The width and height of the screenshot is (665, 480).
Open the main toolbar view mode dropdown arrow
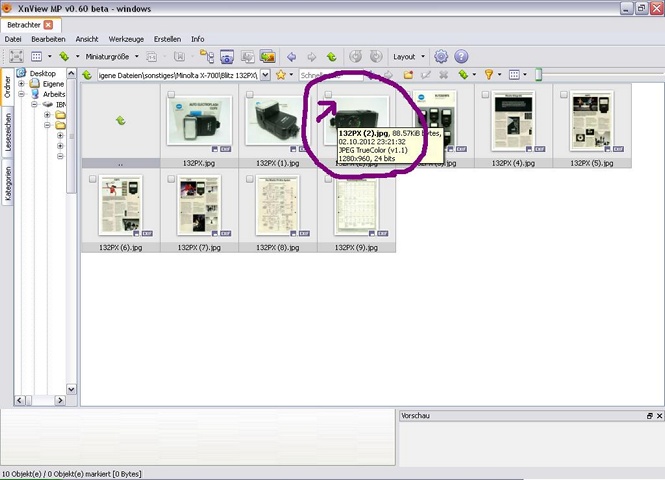(x=50, y=56)
